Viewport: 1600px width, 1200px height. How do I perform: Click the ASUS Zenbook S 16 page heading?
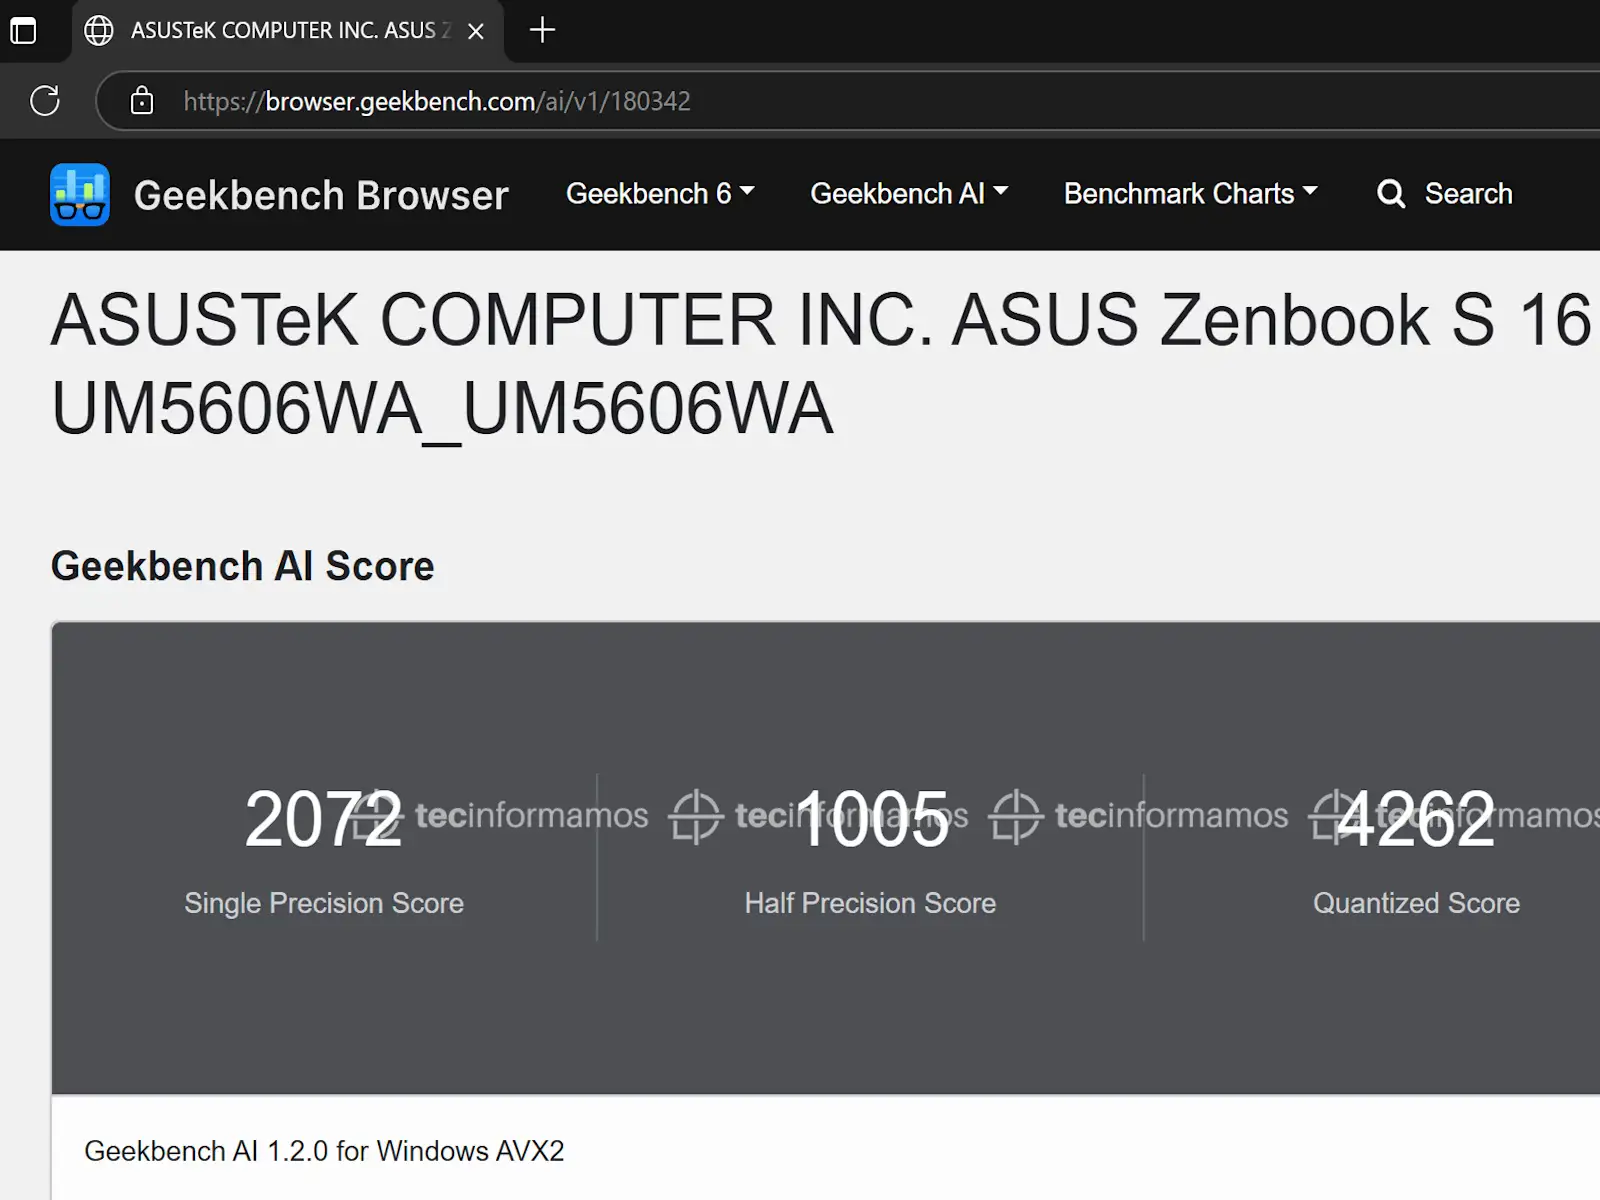[x=820, y=364]
